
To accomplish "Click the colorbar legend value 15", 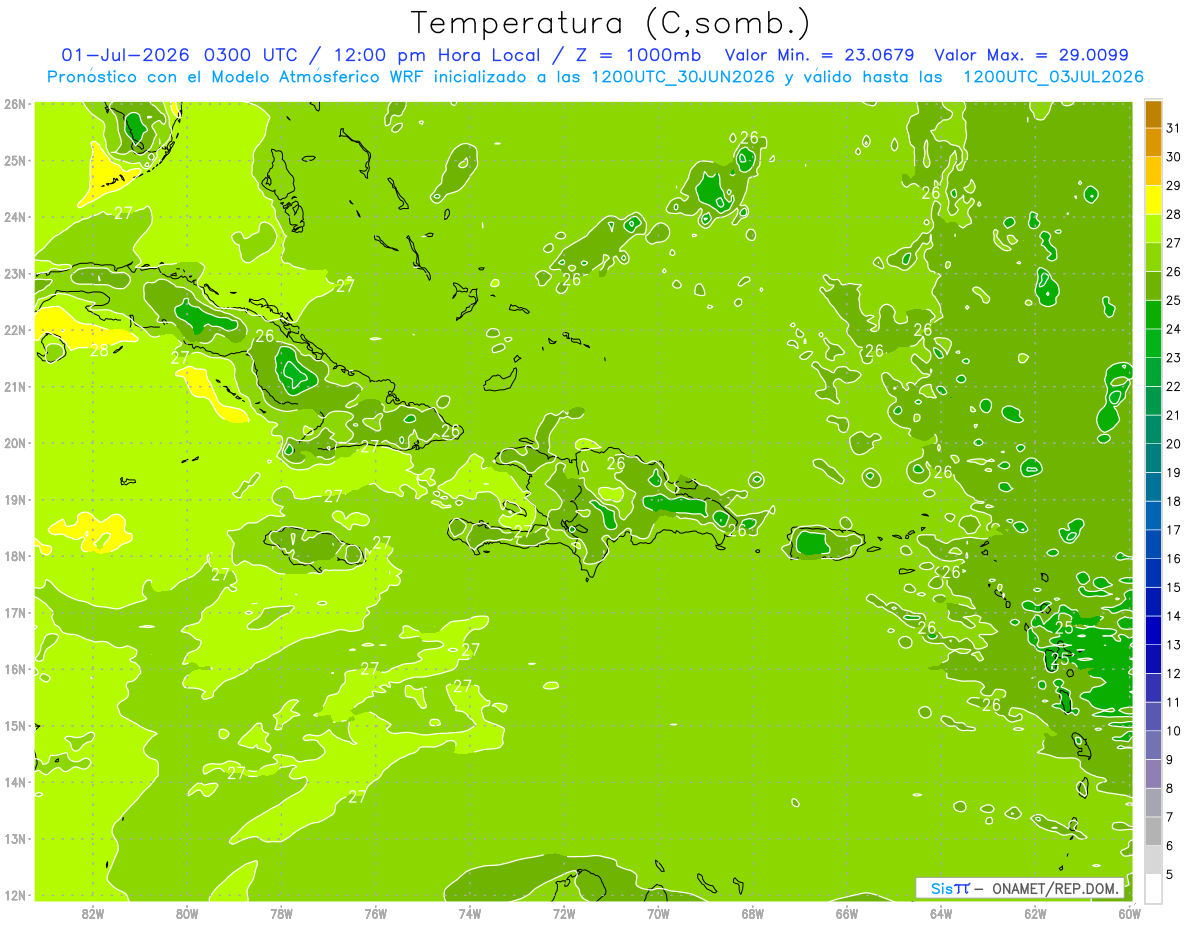I will tap(1173, 587).
